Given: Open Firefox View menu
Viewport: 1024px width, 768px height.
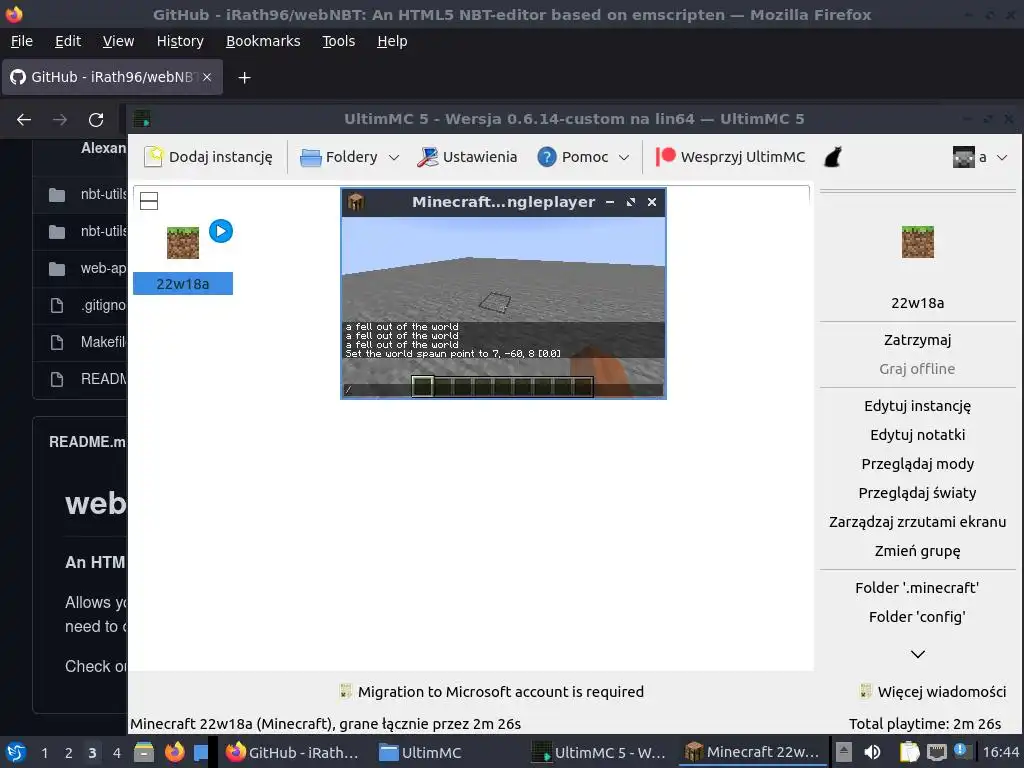Looking at the screenshot, I should pos(118,41).
